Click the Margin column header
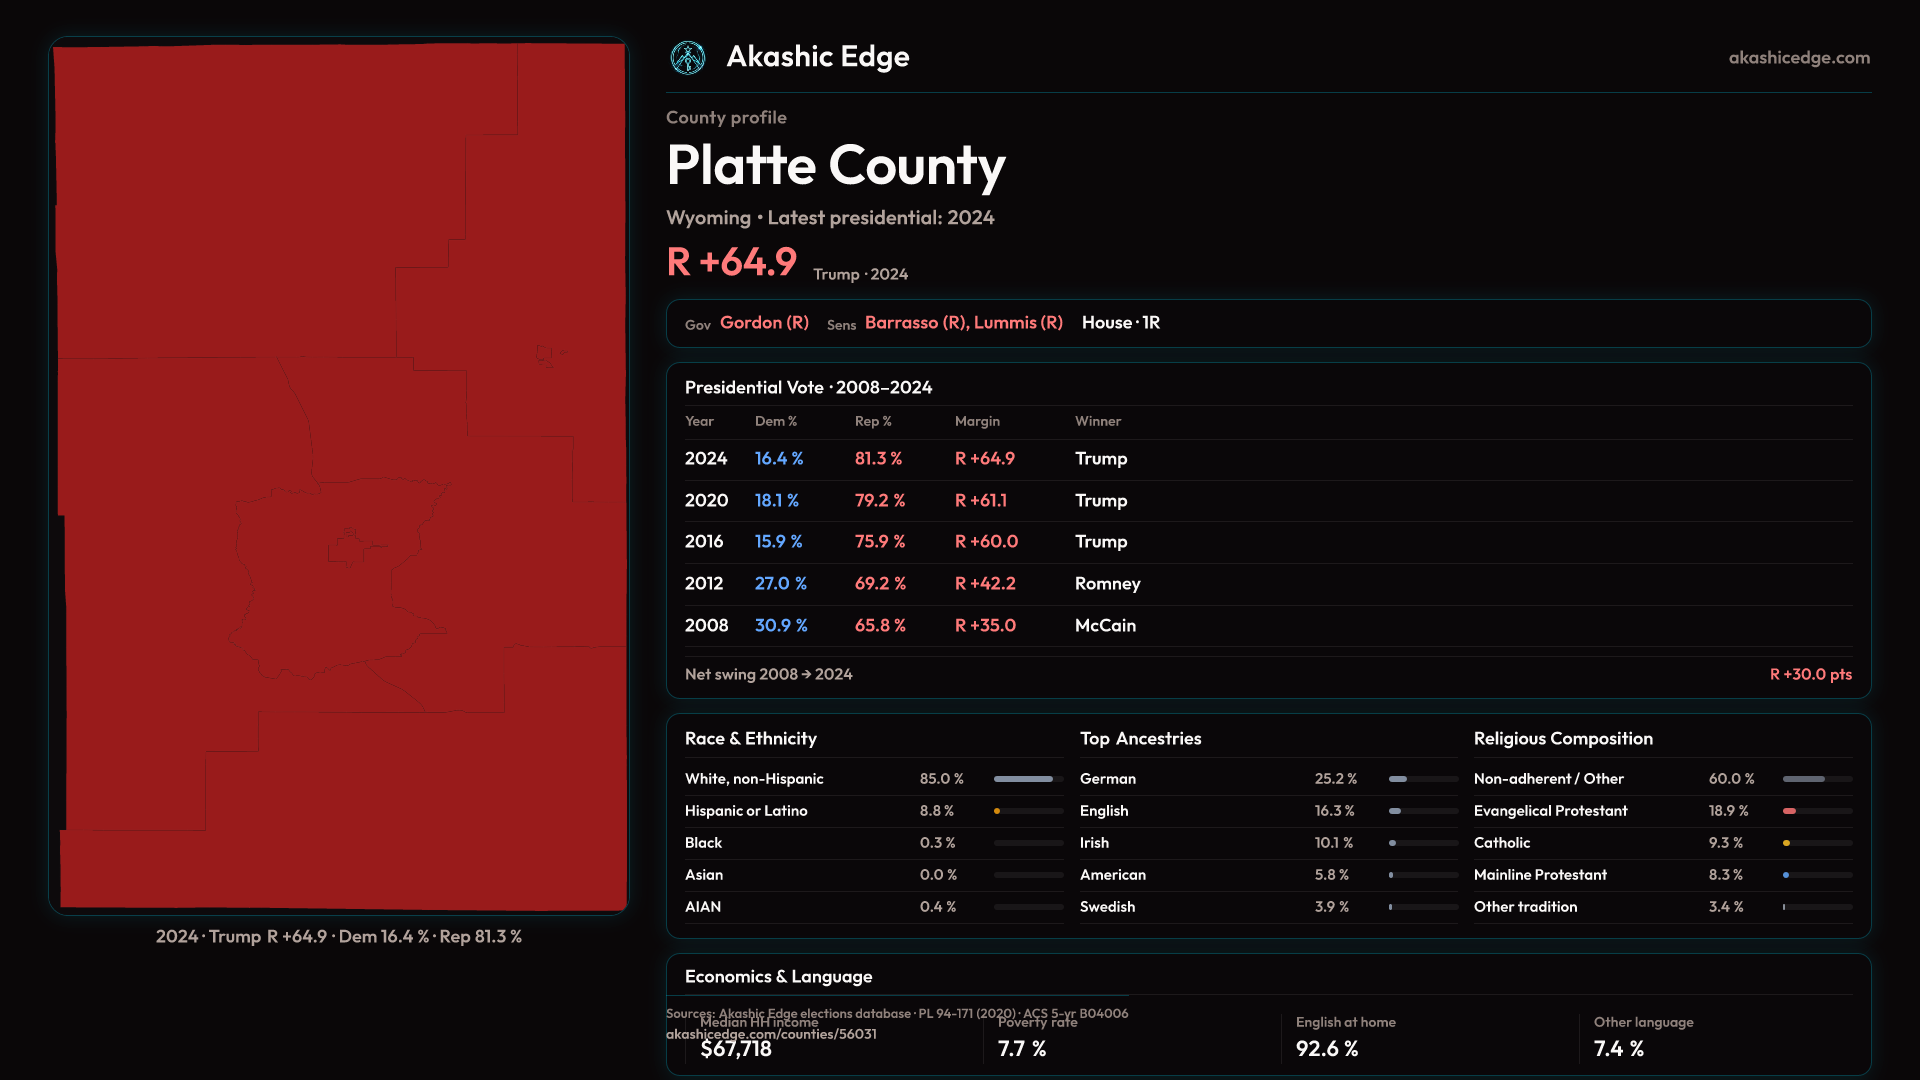Image resolution: width=1920 pixels, height=1080 pixels. click(976, 422)
